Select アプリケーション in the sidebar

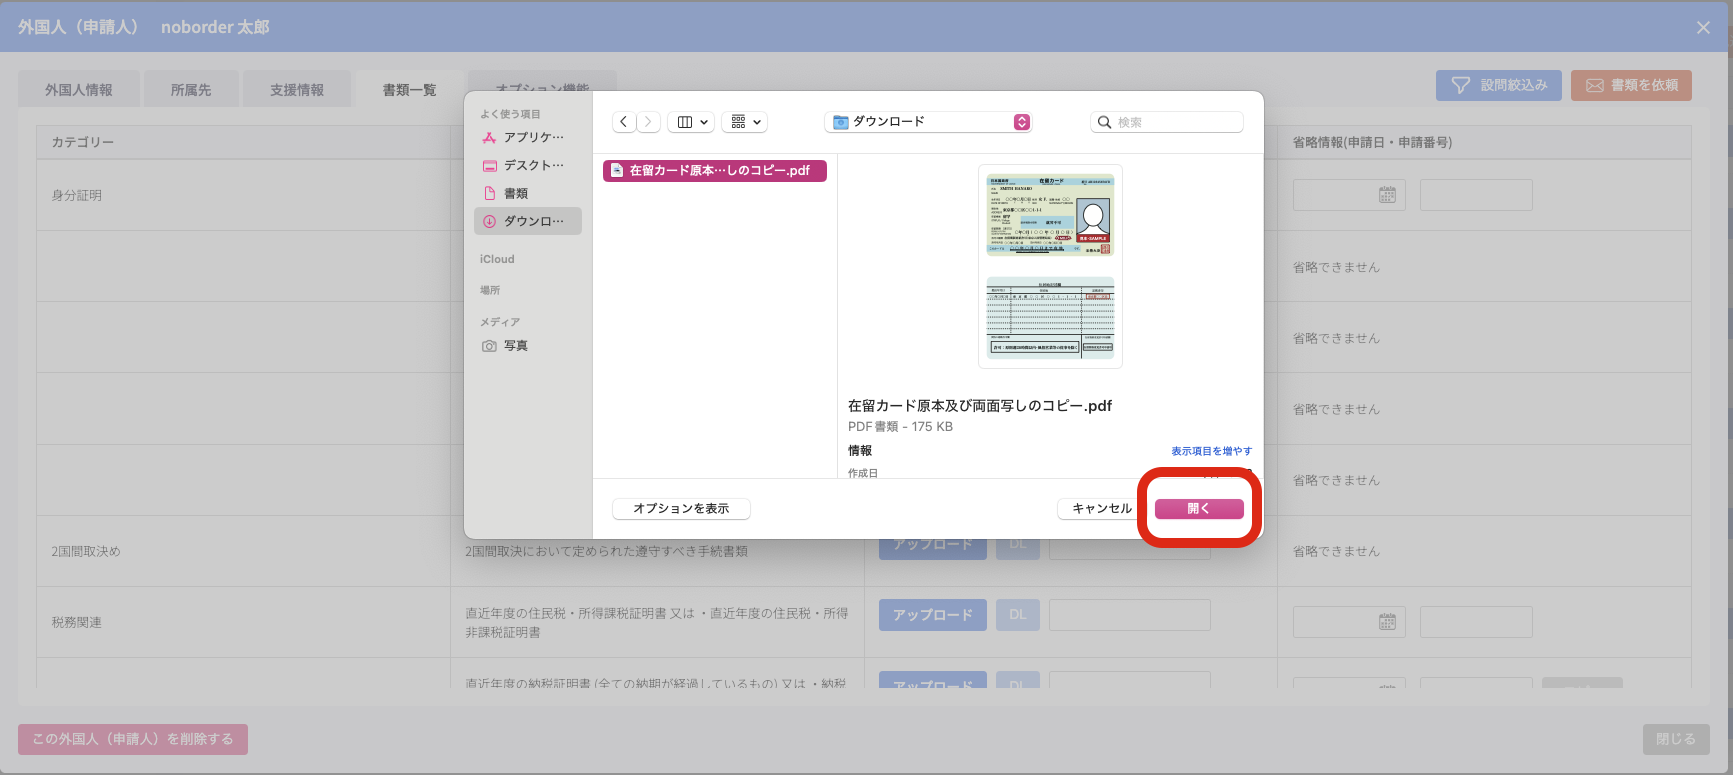(x=532, y=137)
